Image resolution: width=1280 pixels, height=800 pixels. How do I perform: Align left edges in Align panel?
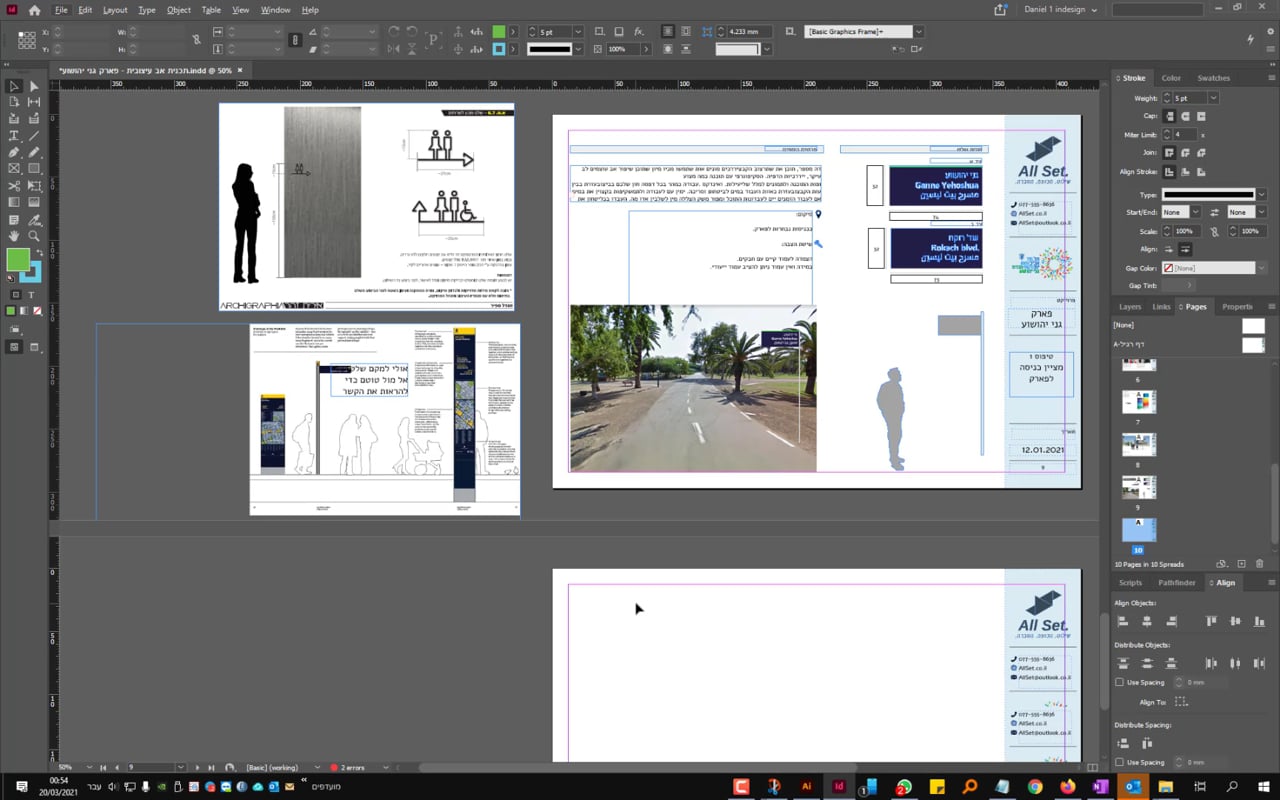click(x=1122, y=621)
